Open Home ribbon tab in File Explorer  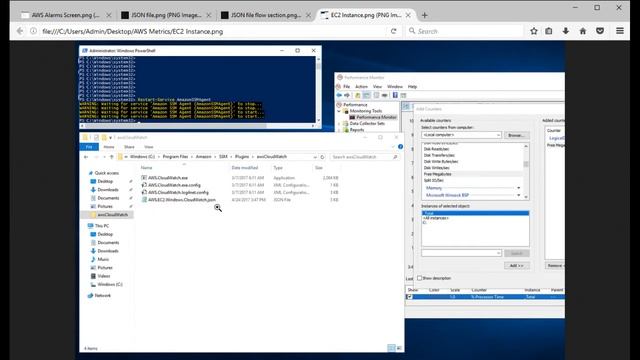pyautogui.click(x=109, y=147)
